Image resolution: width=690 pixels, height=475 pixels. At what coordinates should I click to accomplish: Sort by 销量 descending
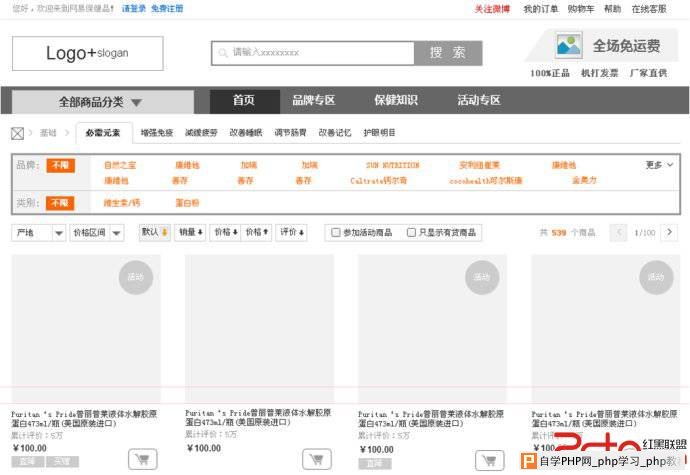click(191, 232)
